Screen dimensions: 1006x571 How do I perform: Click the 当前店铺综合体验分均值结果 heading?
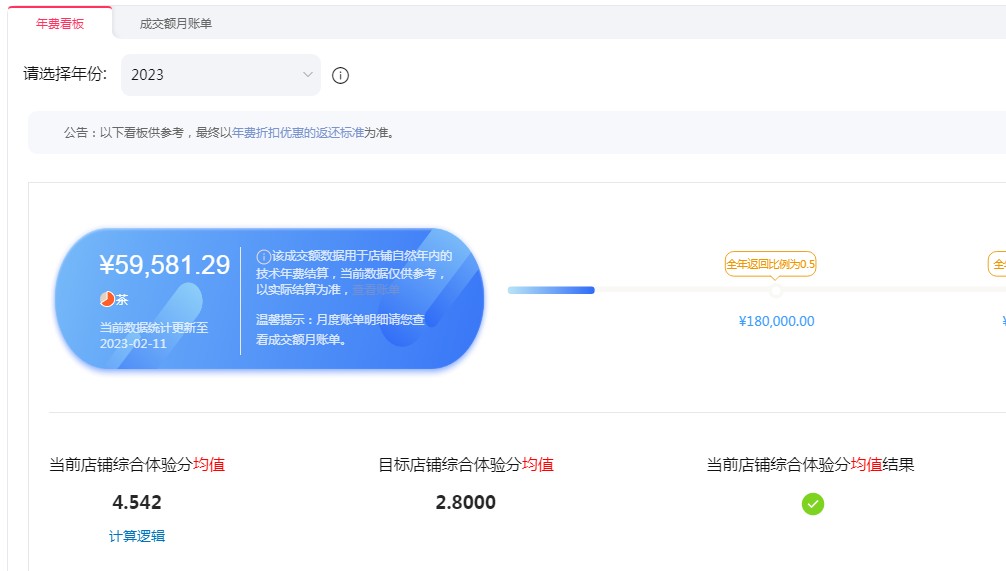point(810,465)
